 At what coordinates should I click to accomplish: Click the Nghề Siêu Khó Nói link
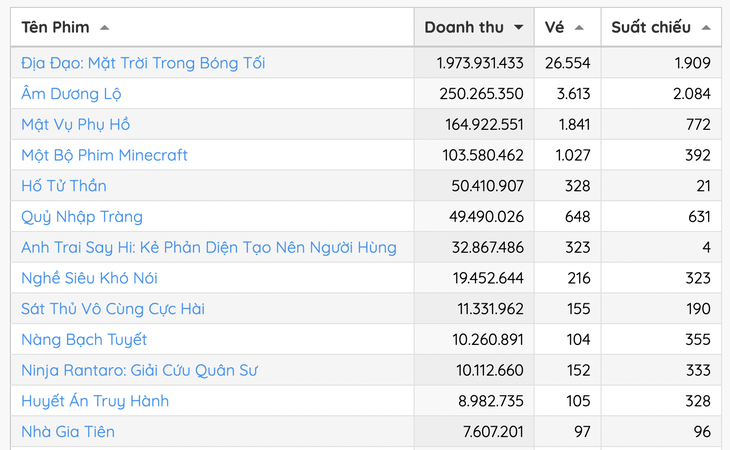(x=89, y=278)
